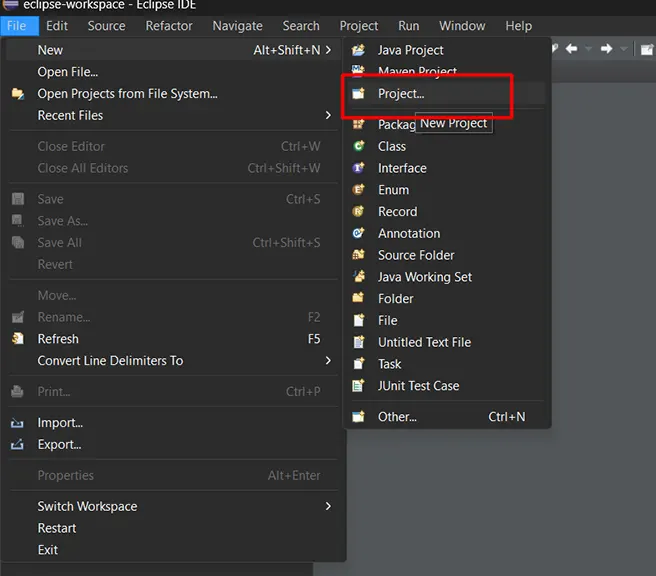Open the Window menu in menu bar
The height and width of the screenshot is (576, 656).
point(462,26)
